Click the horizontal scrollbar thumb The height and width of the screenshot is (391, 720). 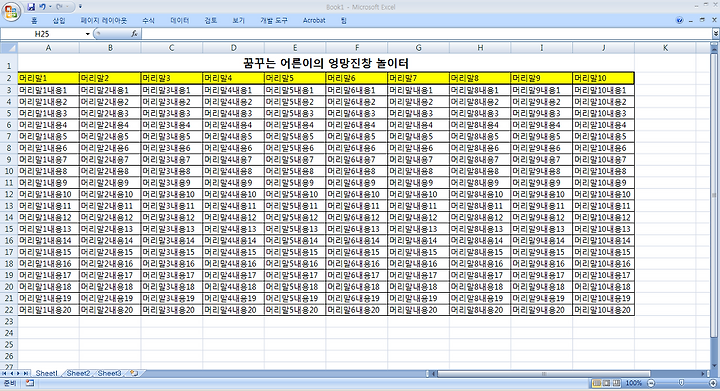544,374
